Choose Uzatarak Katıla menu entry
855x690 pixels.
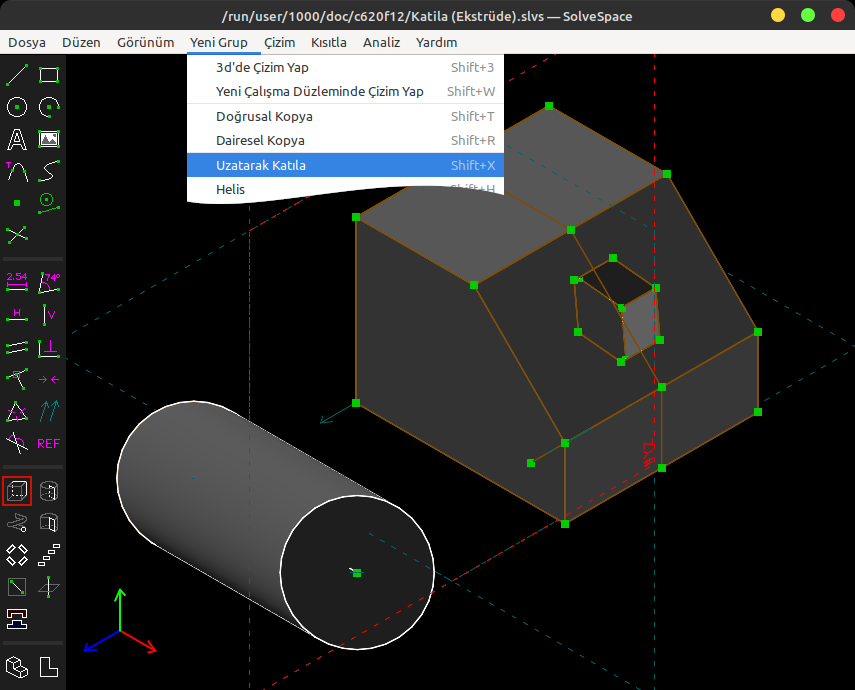pos(345,165)
